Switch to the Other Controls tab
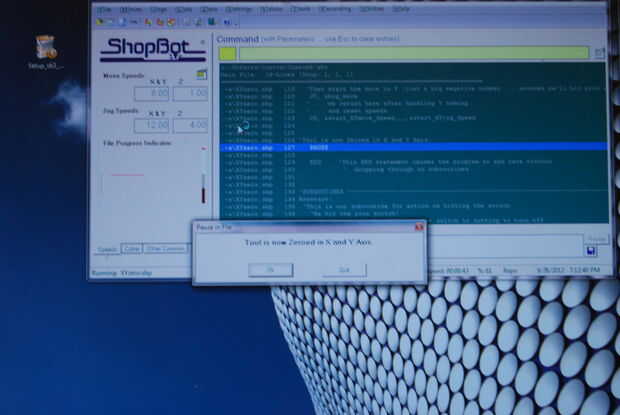620x415 pixels. coord(166,249)
